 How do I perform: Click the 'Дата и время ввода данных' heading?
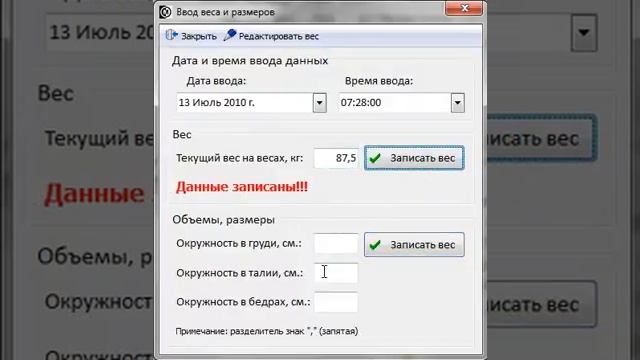(x=250, y=61)
